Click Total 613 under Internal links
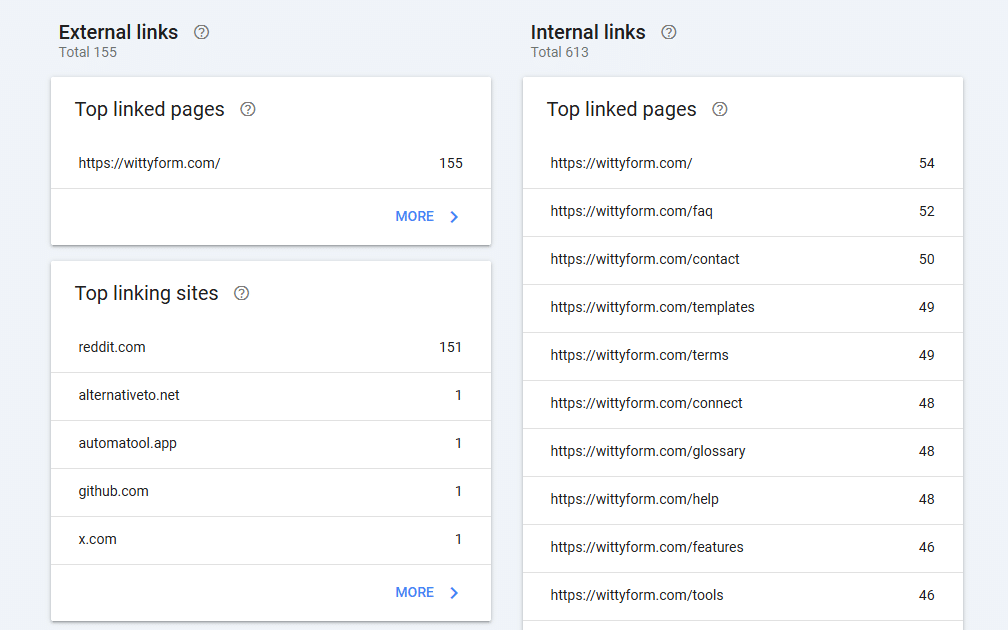 (x=559, y=52)
